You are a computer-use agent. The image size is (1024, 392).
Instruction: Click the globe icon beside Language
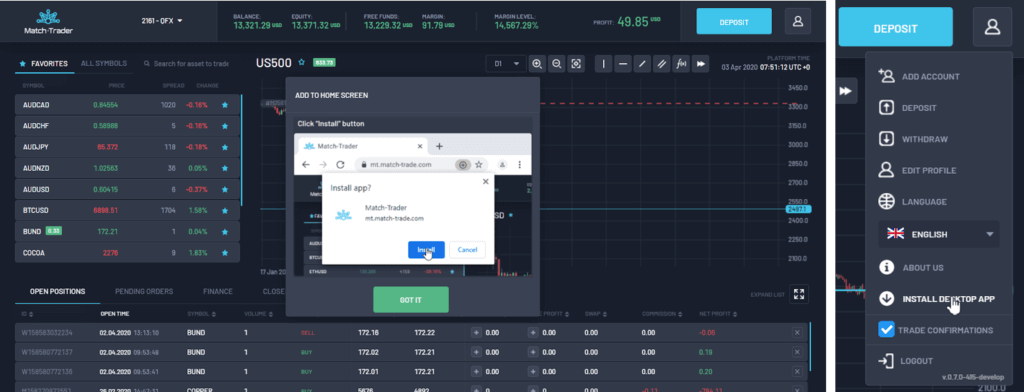[886, 201]
